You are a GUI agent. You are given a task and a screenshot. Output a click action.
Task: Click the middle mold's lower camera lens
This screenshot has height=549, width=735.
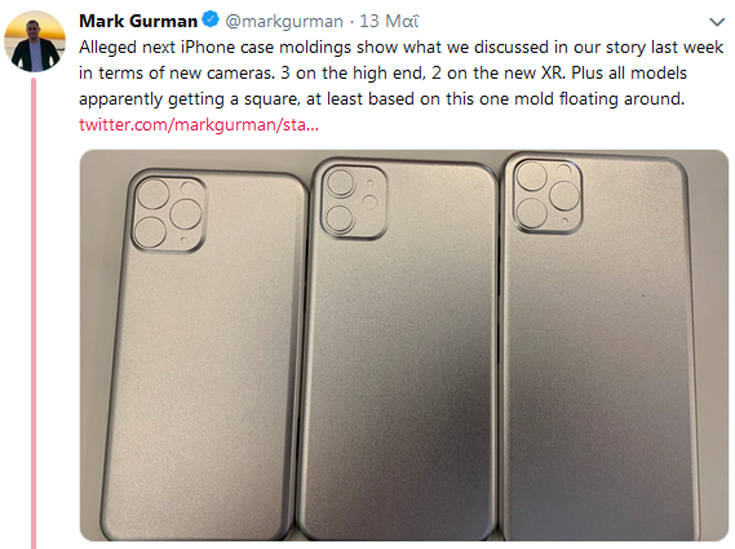[x=340, y=219]
